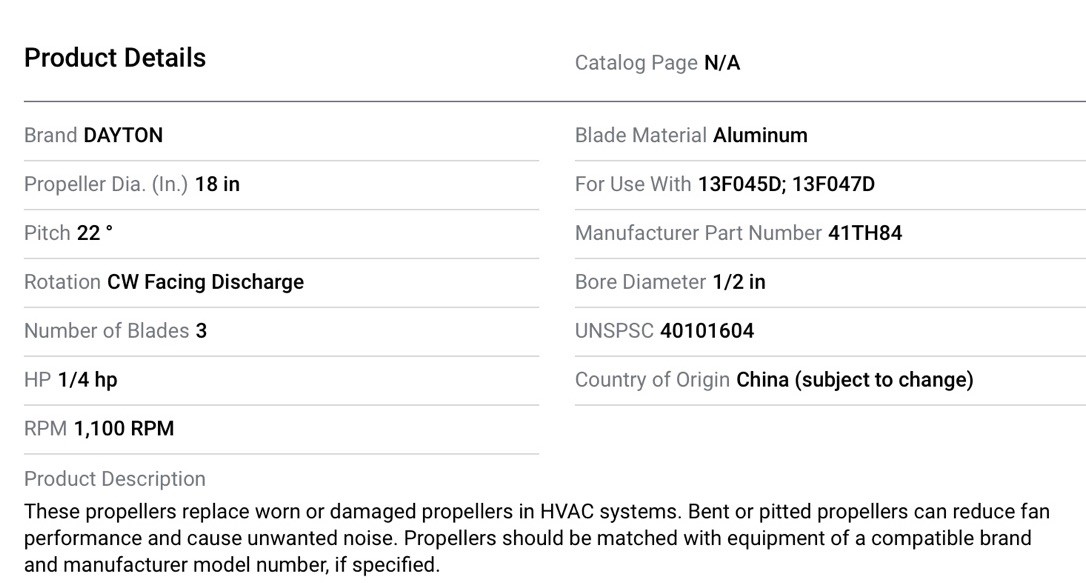Click the UNSPSC code 40101604
The image size is (1086, 583).
point(707,330)
